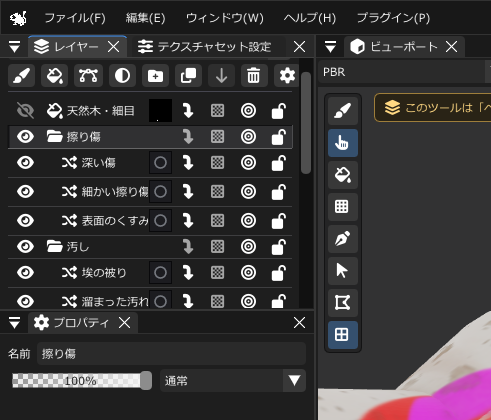Delete selected layer with trash icon
The image size is (491, 420).
[x=254, y=76]
